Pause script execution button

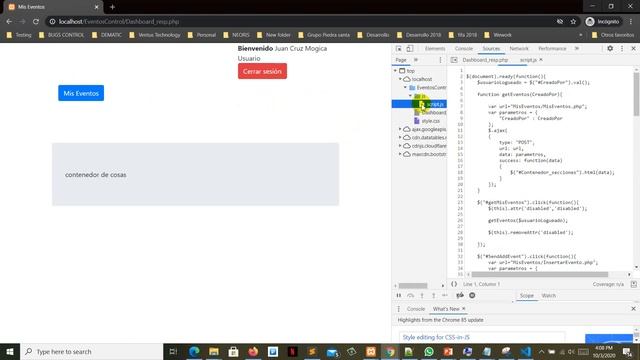click(x=399, y=296)
